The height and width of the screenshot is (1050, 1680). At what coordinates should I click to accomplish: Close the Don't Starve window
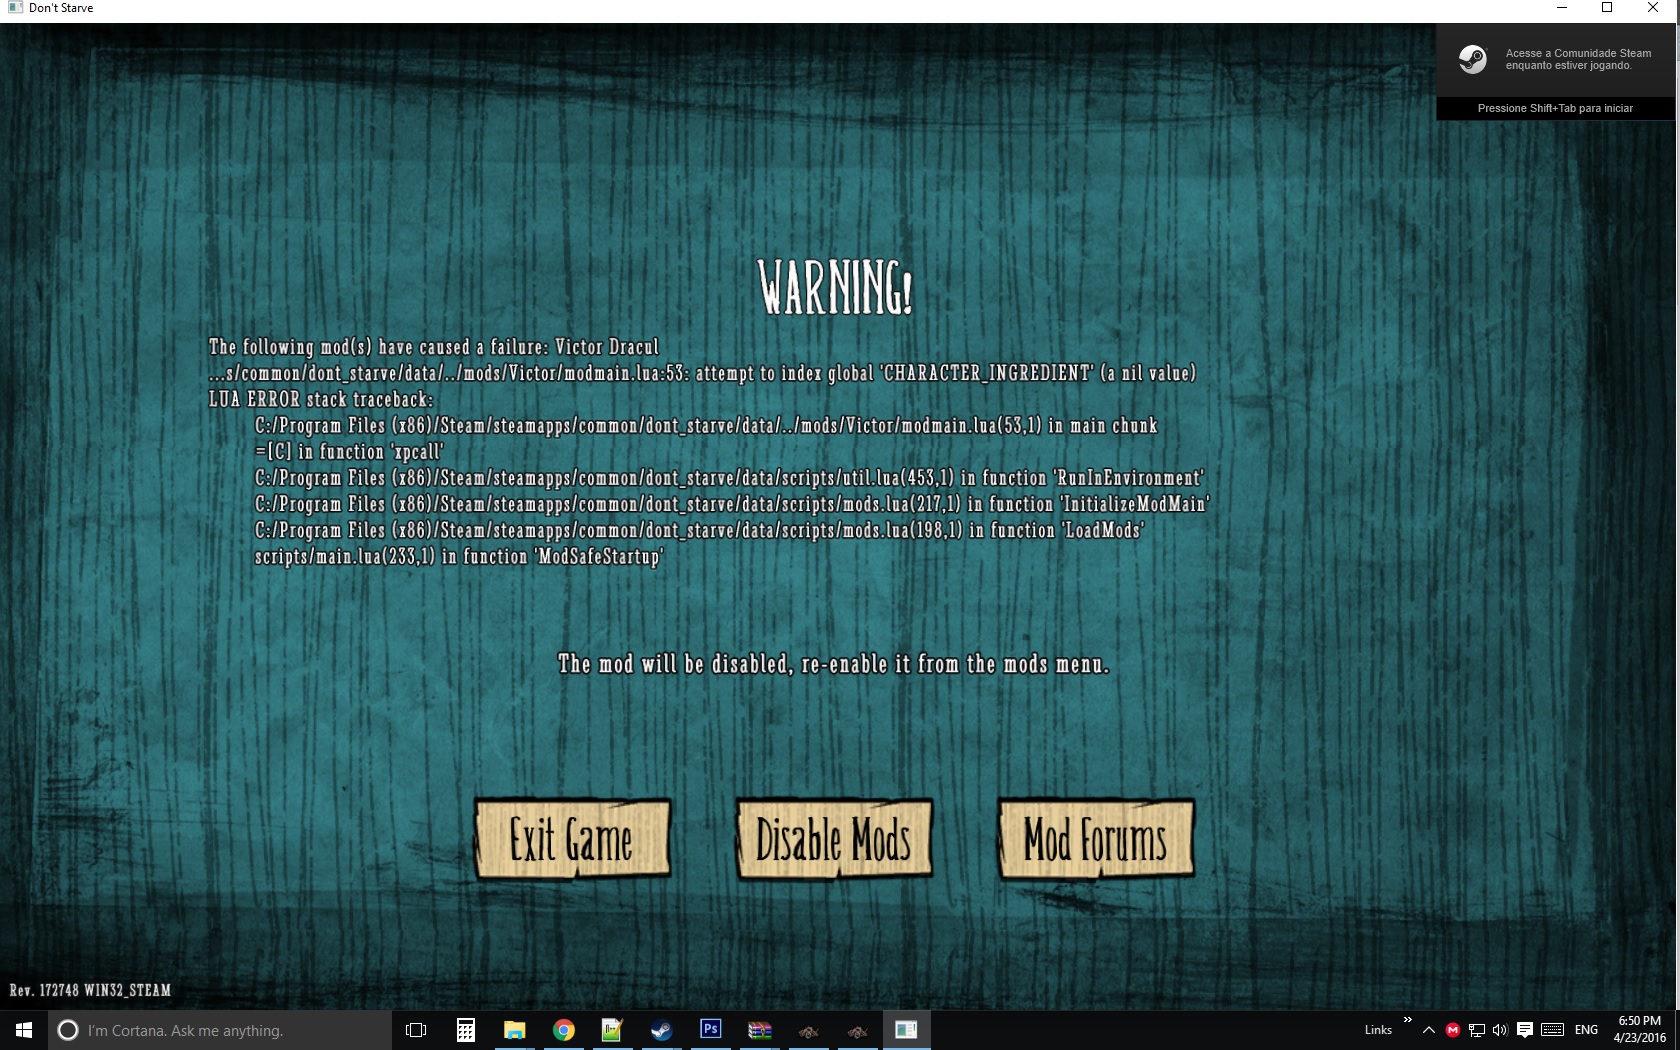pos(1653,8)
